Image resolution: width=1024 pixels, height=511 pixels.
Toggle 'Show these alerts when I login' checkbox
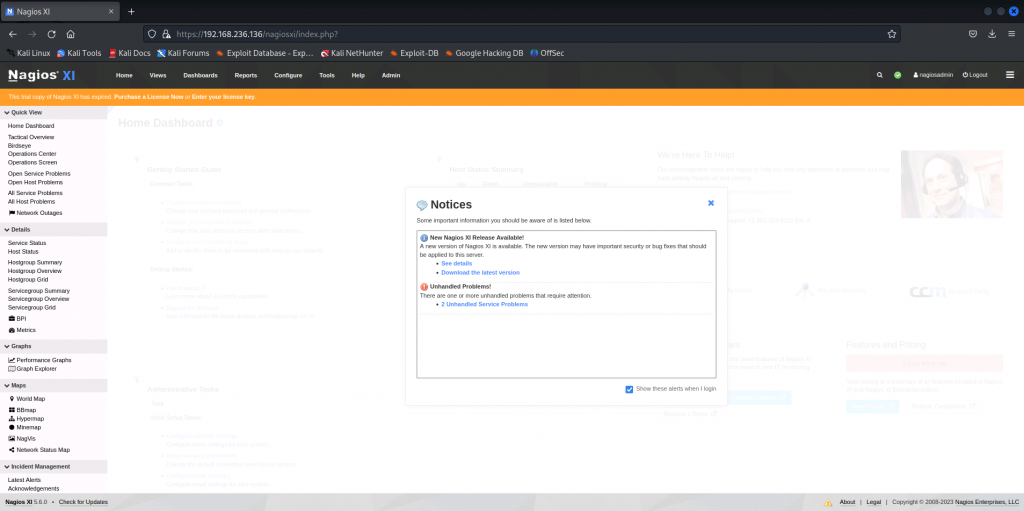(x=630, y=389)
